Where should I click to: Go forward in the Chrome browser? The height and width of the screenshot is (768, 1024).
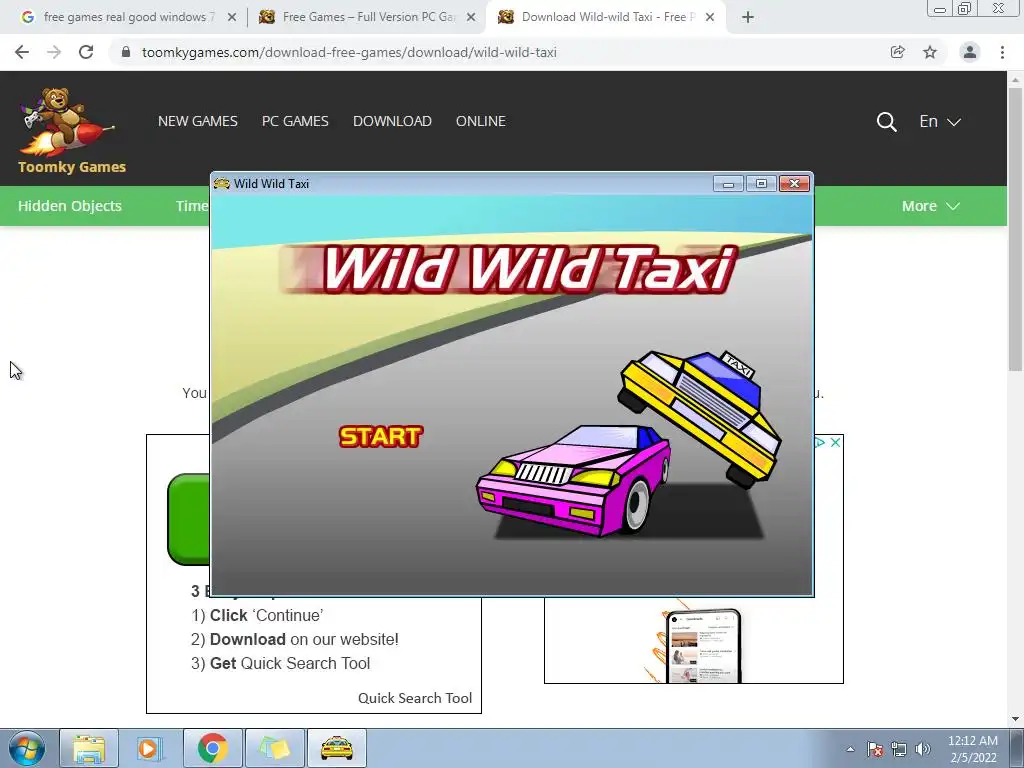[54, 52]
